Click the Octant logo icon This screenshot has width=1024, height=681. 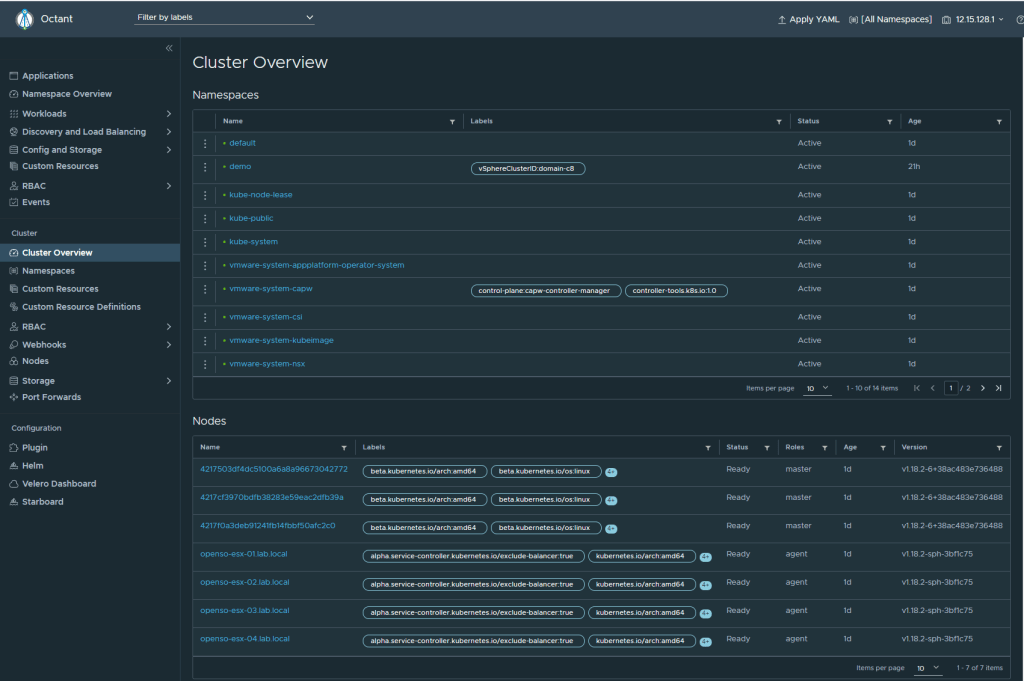click(24, 19)
